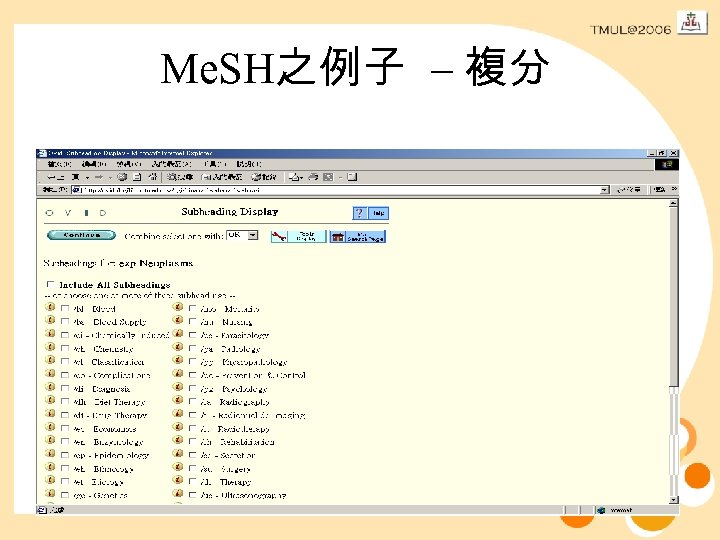Screen dimensions: 720x540
Task: Tick the Complications subheading checkbox
Action: (65, 375)
